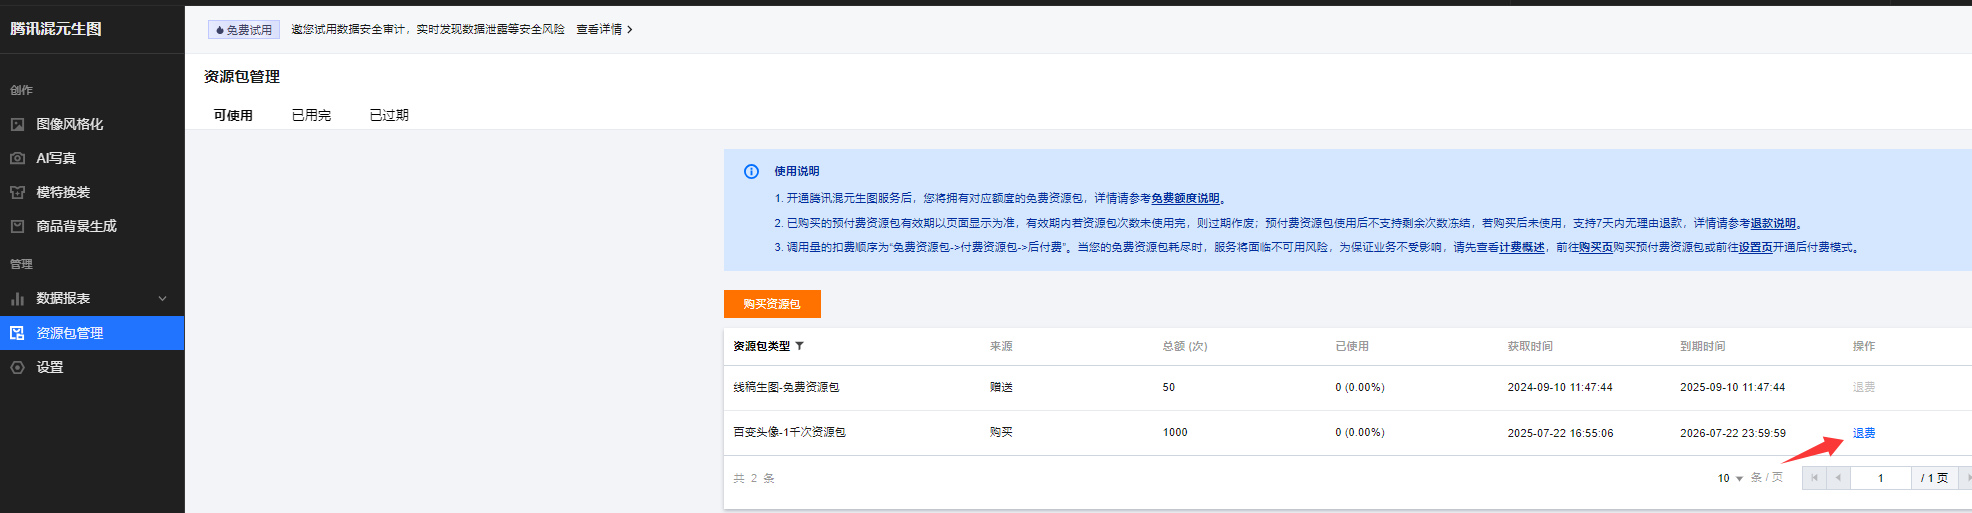The width and height of the screenshot is (1972, 513).
Task: Click the 图像风格化 picture icon in sidebar
Action: (x=17, y=125)
